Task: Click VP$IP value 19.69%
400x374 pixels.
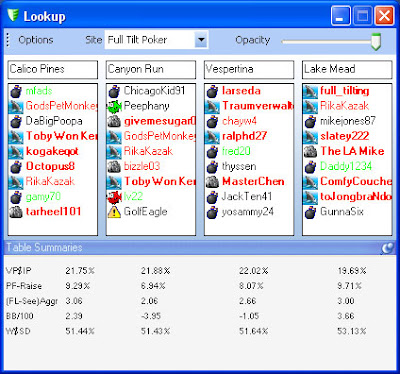Action: [352, 271]
